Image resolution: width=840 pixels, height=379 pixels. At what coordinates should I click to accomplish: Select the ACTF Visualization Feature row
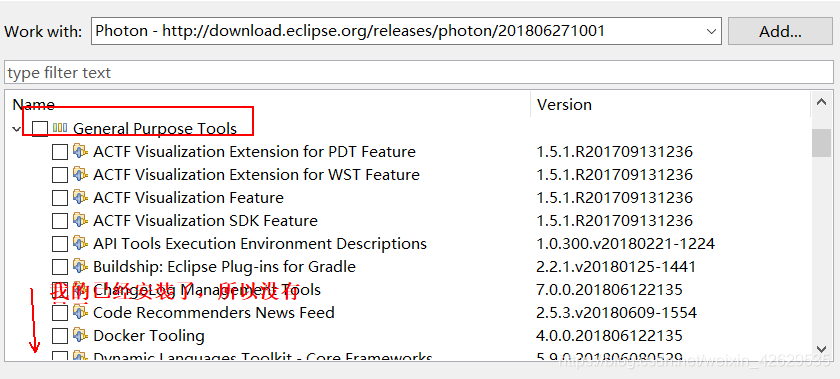189,198
